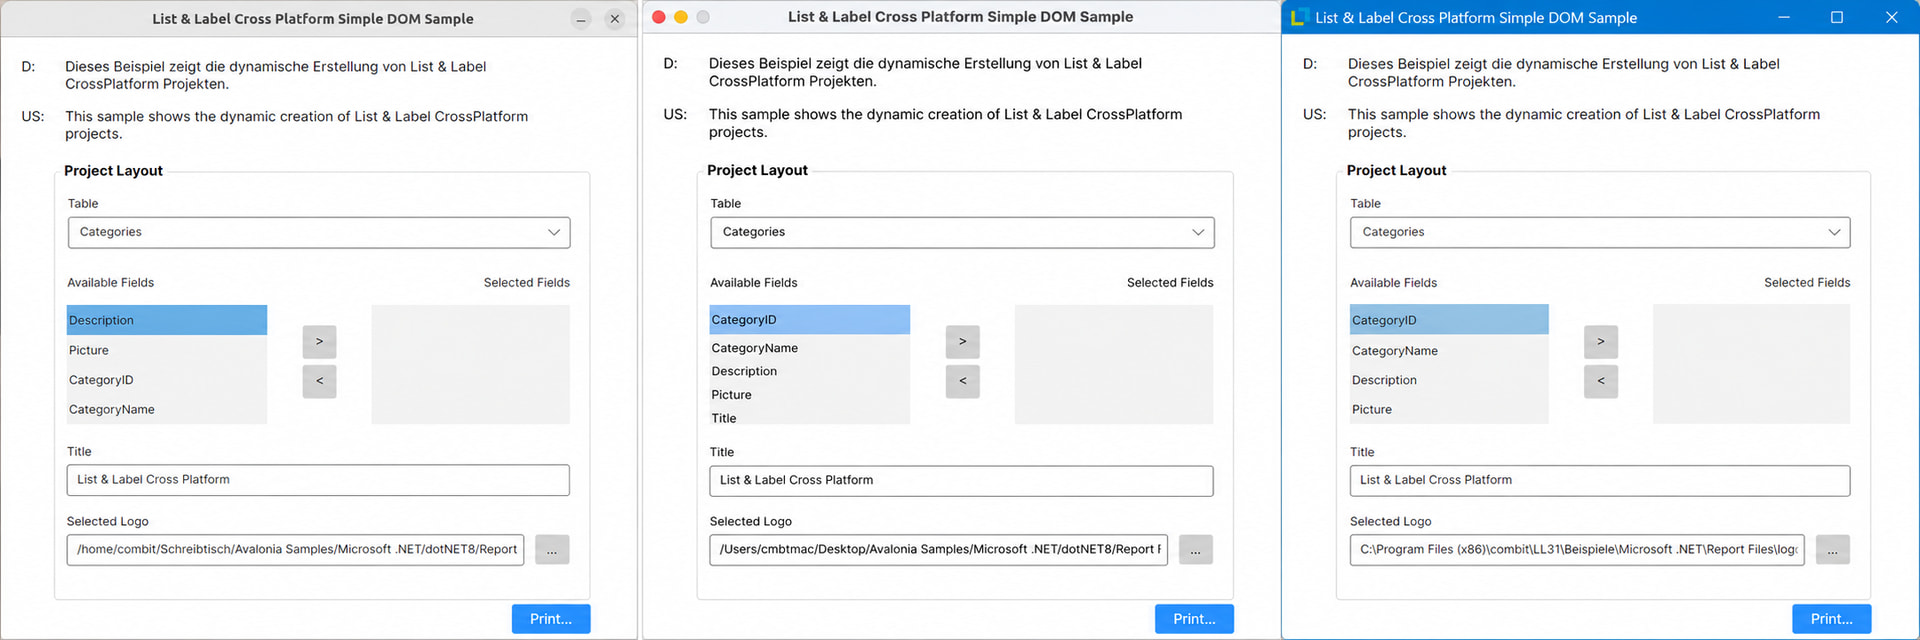Maximize the Windows window
This screenshot has height=640, width=1920.
tap(1837, 17)
